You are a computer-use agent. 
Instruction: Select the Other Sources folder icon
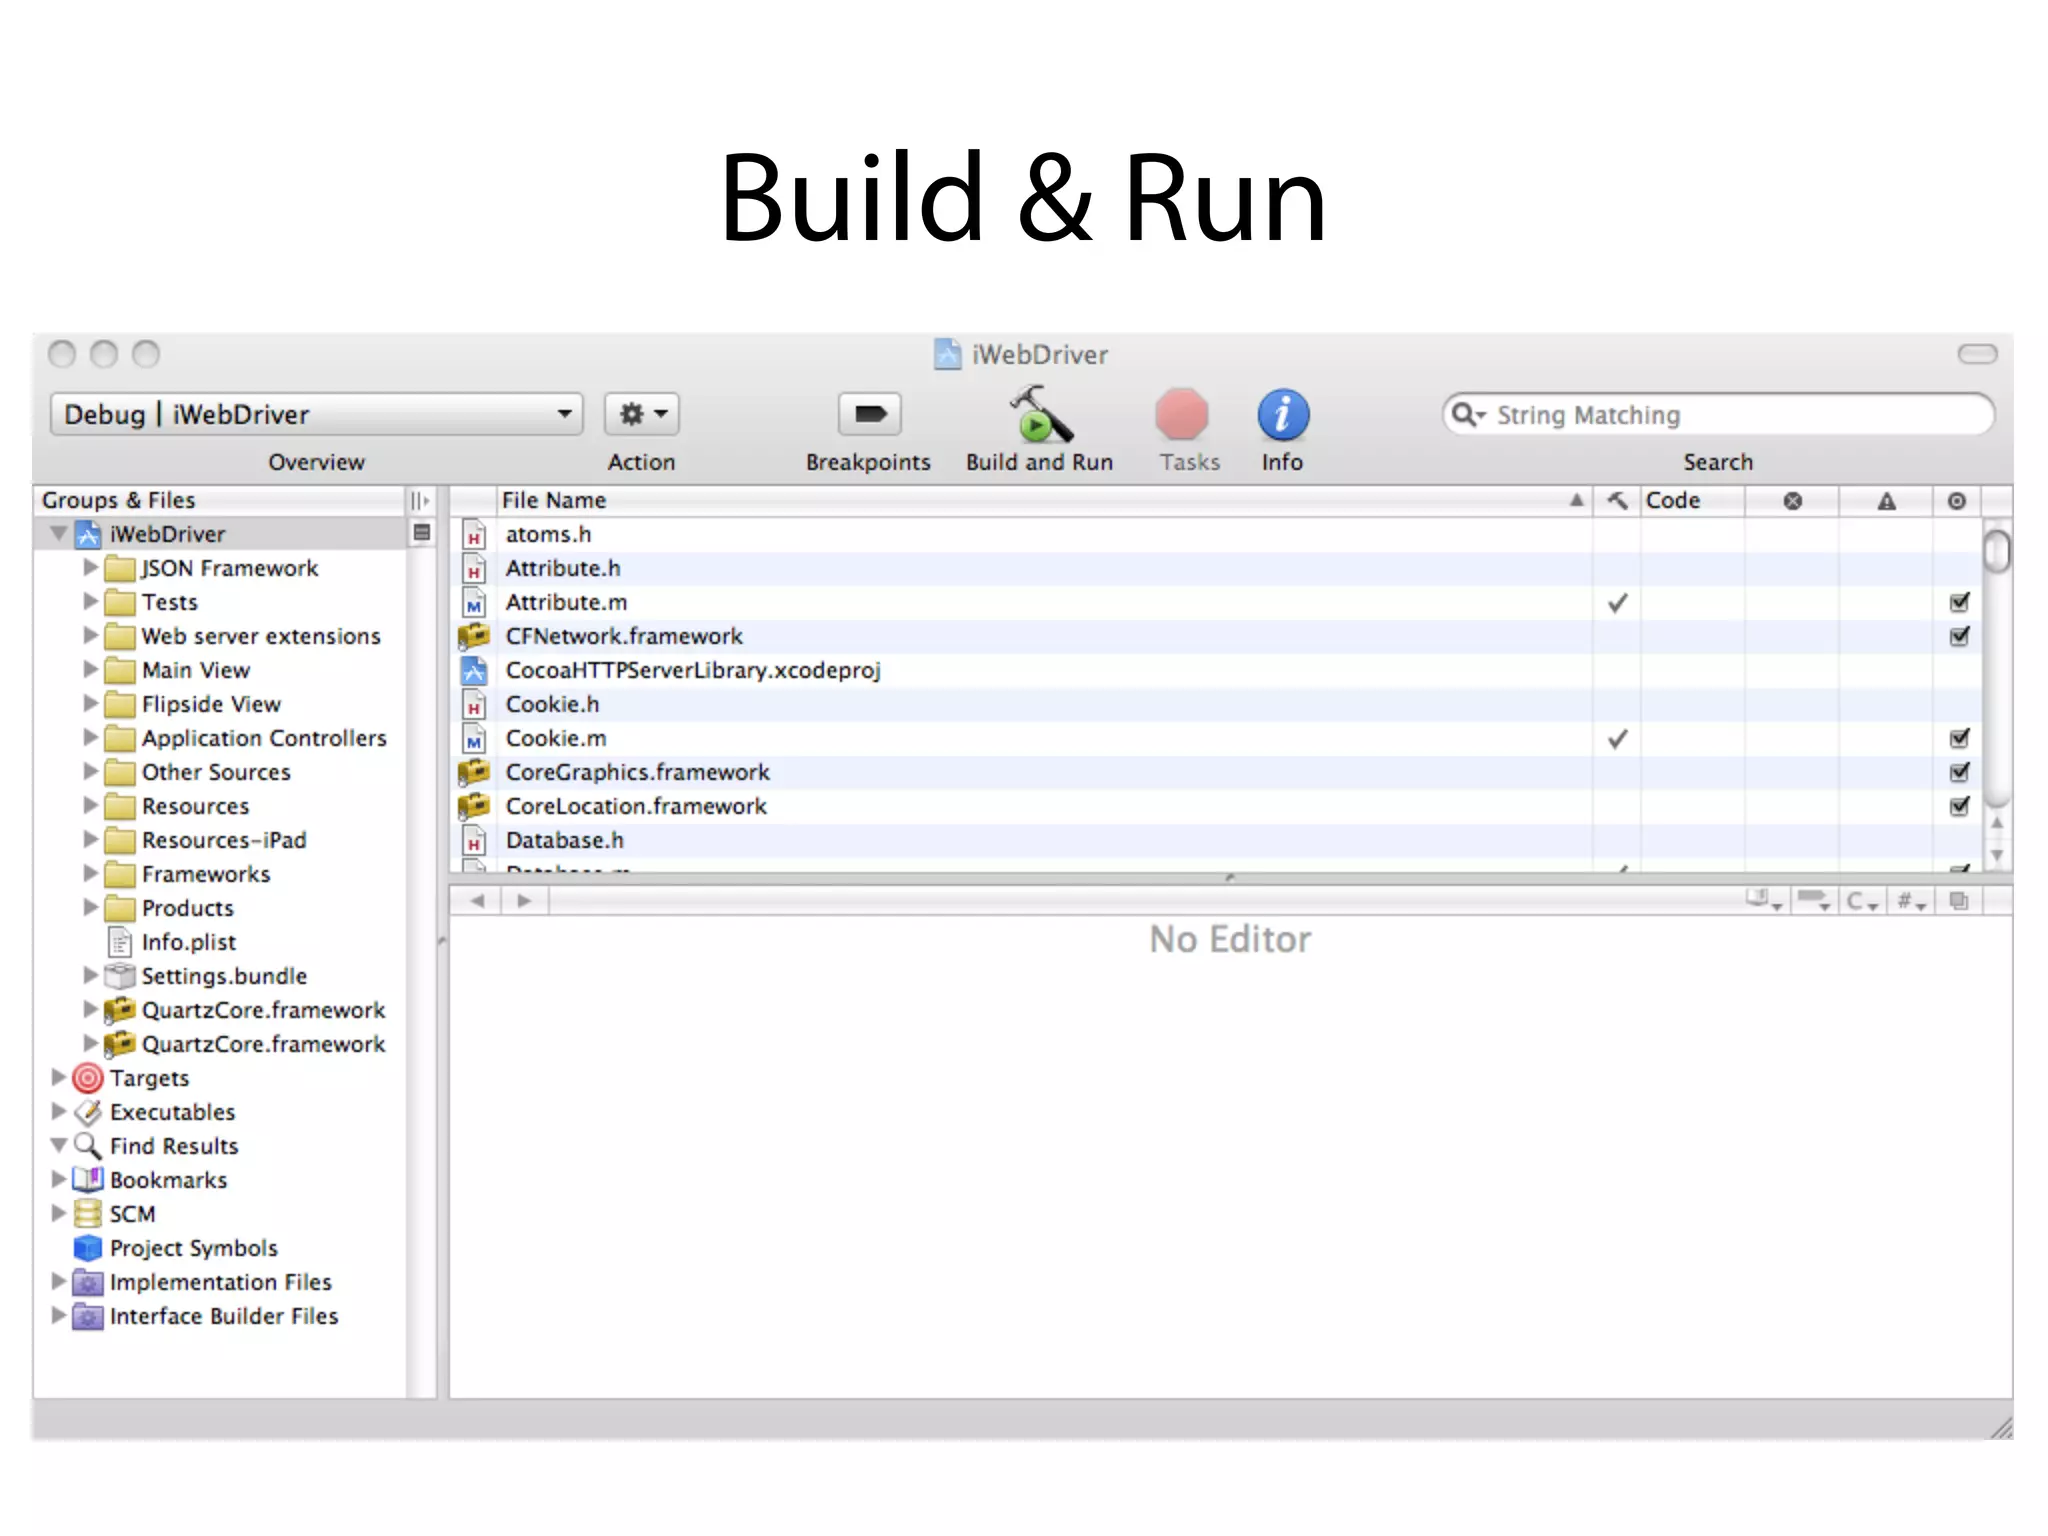(x=120, y=772)
